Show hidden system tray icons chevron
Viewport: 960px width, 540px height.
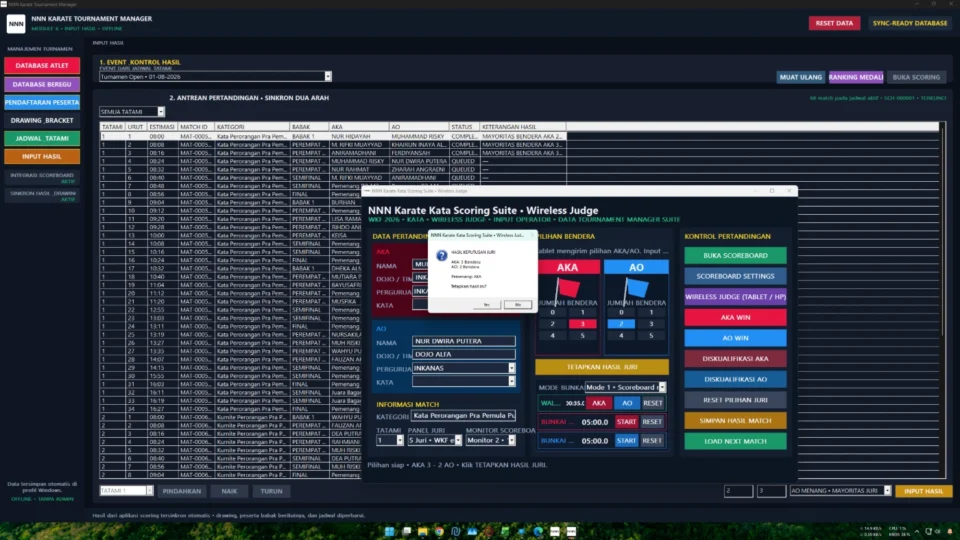tap(917, 531)
